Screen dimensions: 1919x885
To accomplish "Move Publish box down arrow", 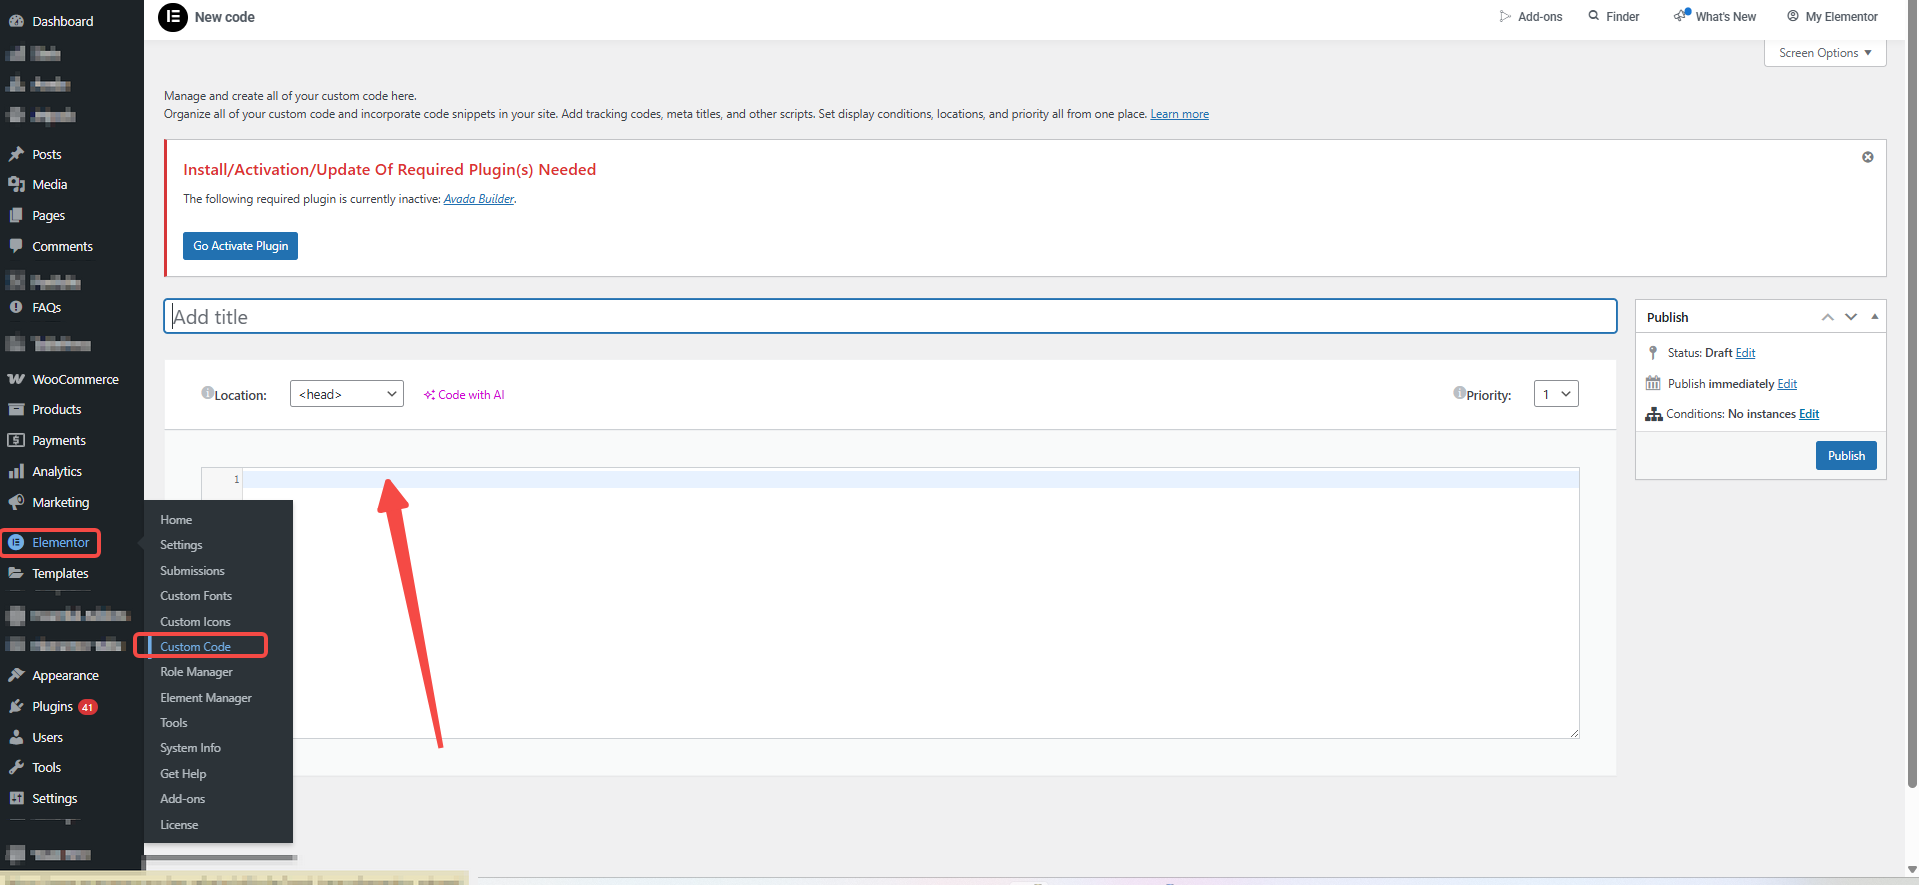I will [1851, 317].
